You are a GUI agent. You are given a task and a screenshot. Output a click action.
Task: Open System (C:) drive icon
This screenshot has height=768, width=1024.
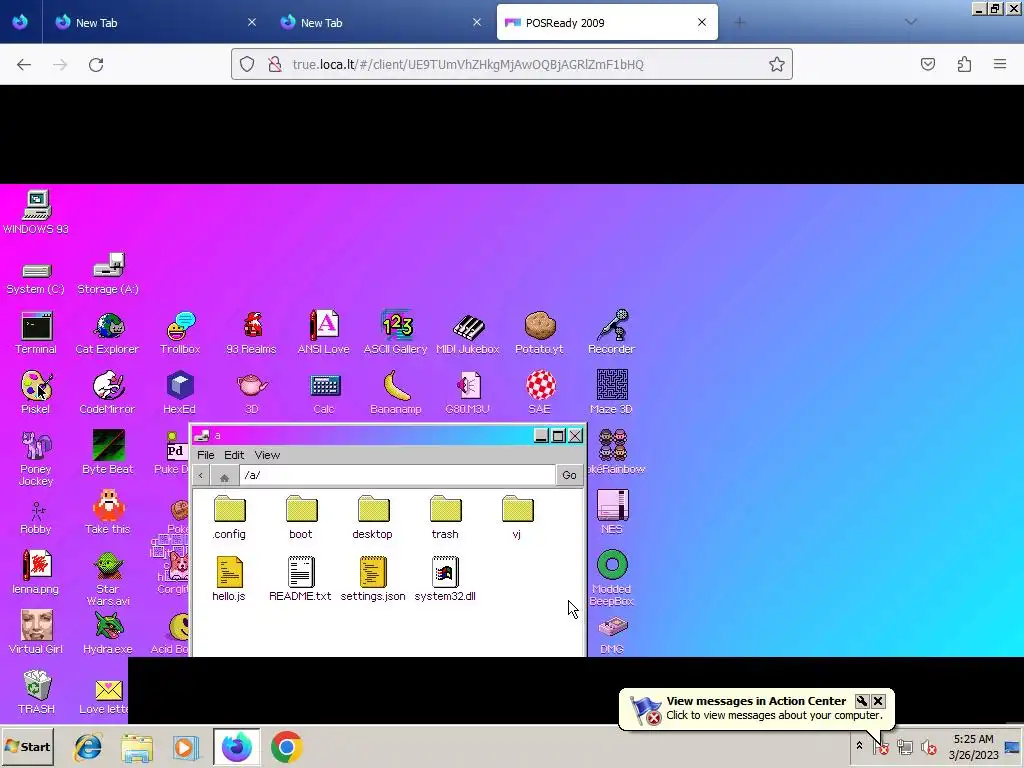click(36, 278)
